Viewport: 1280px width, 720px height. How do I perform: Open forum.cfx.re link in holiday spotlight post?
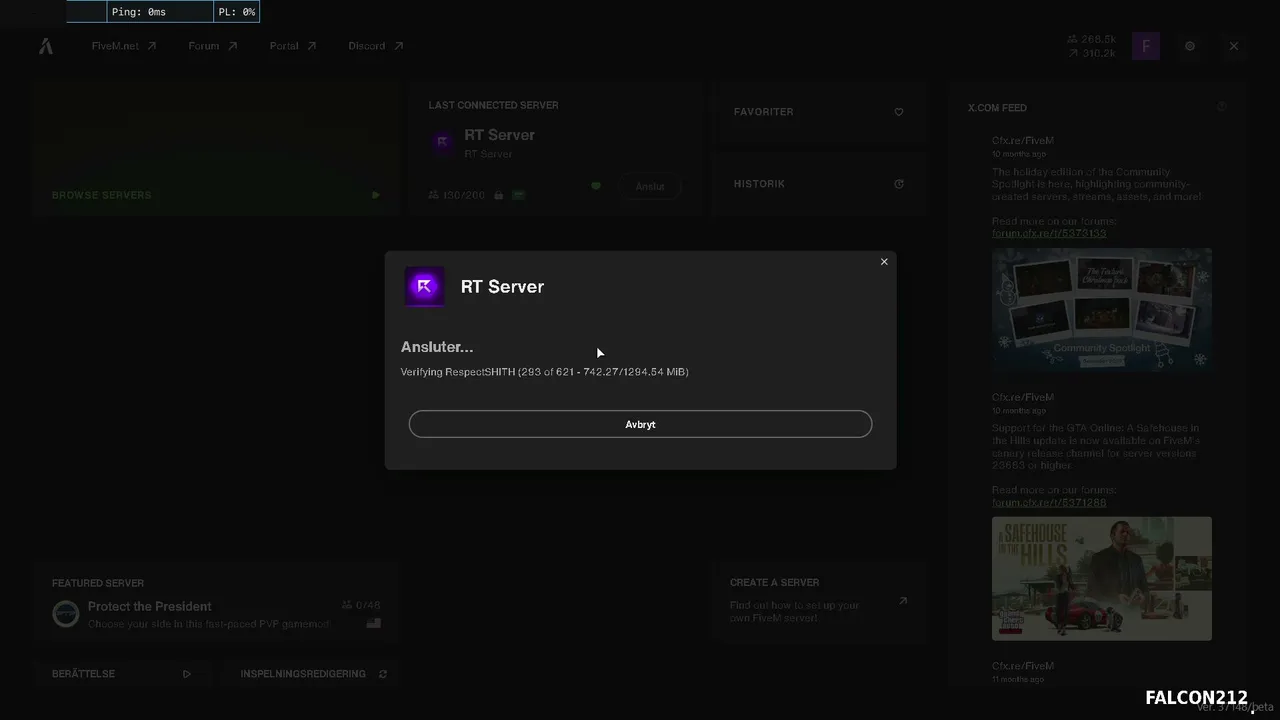(x=1049, y=233)
